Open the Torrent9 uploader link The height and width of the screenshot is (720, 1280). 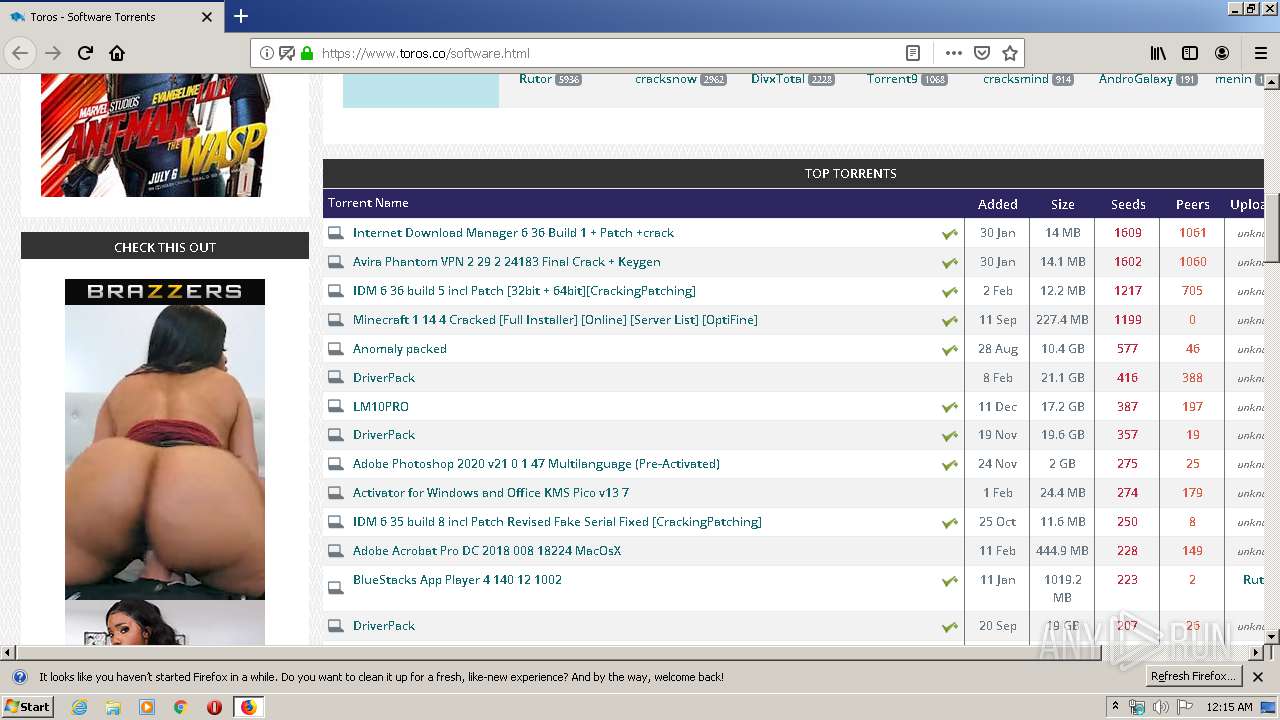pyautogui.click(x=892, y=79)
